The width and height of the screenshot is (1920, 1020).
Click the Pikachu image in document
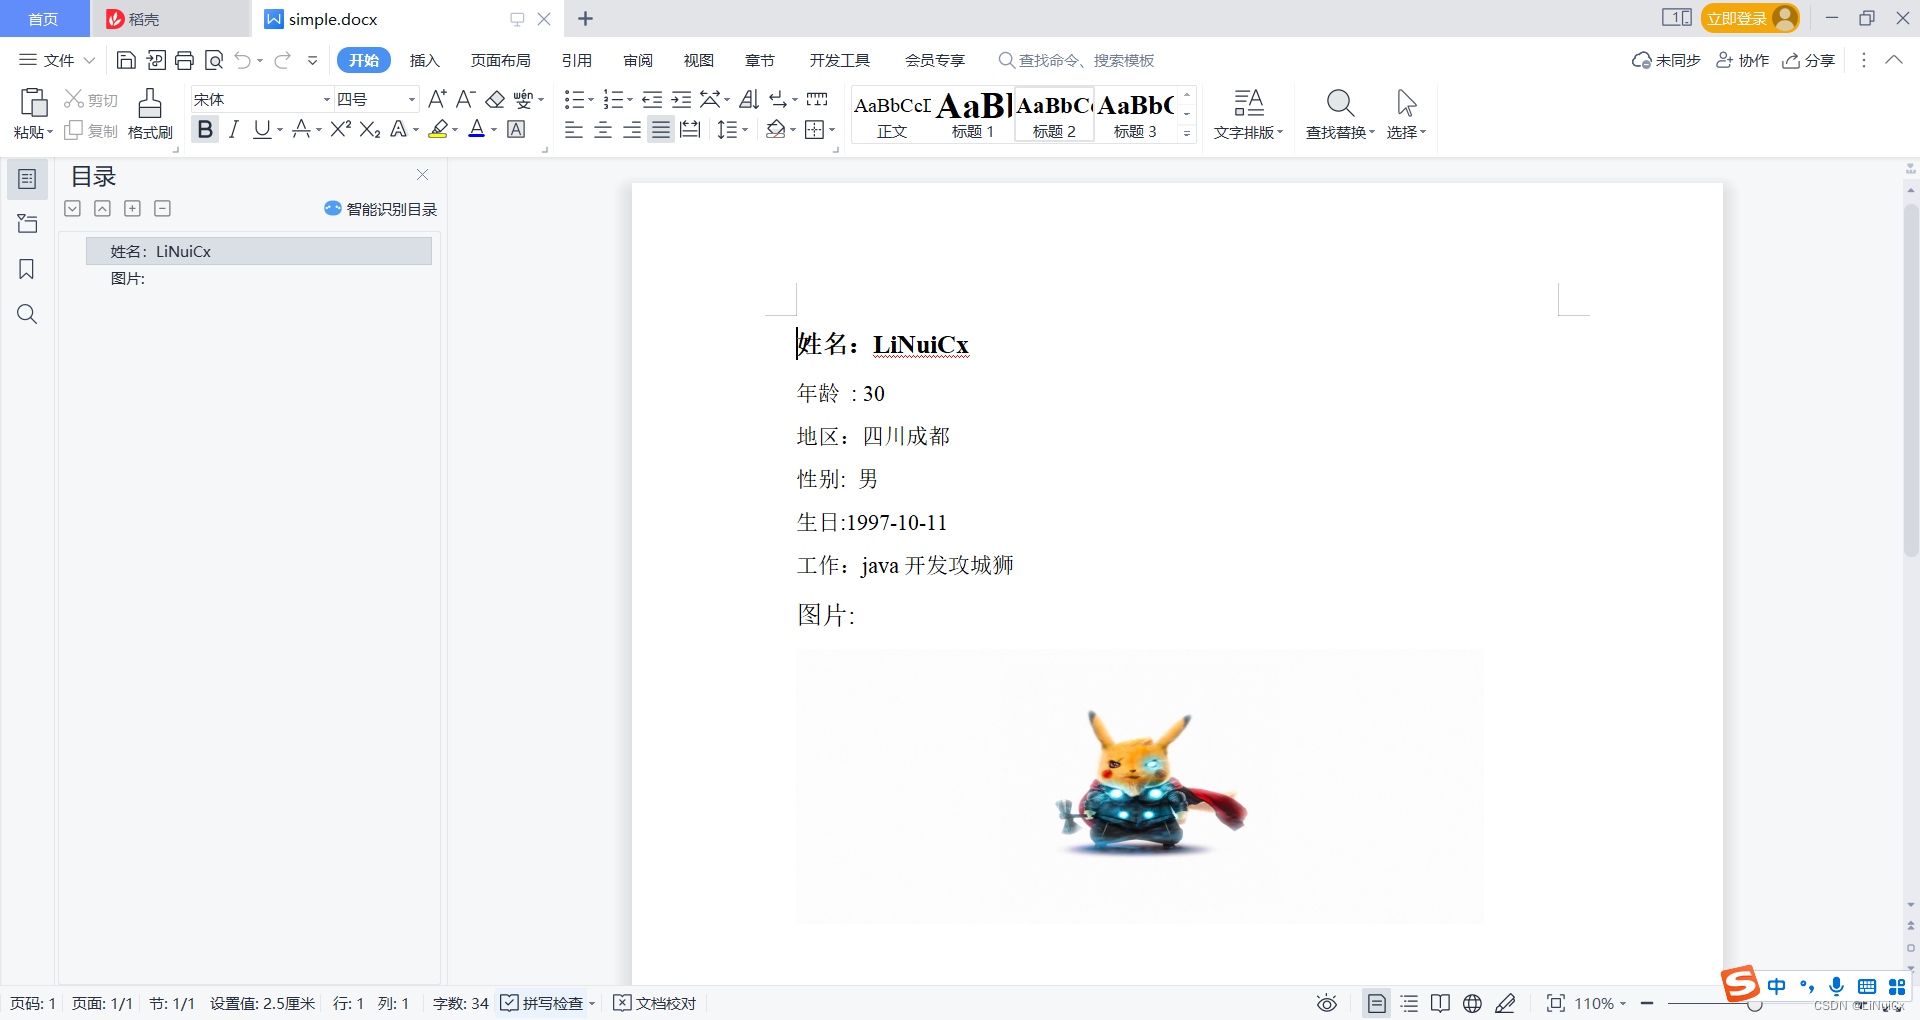click(1140, 787)
